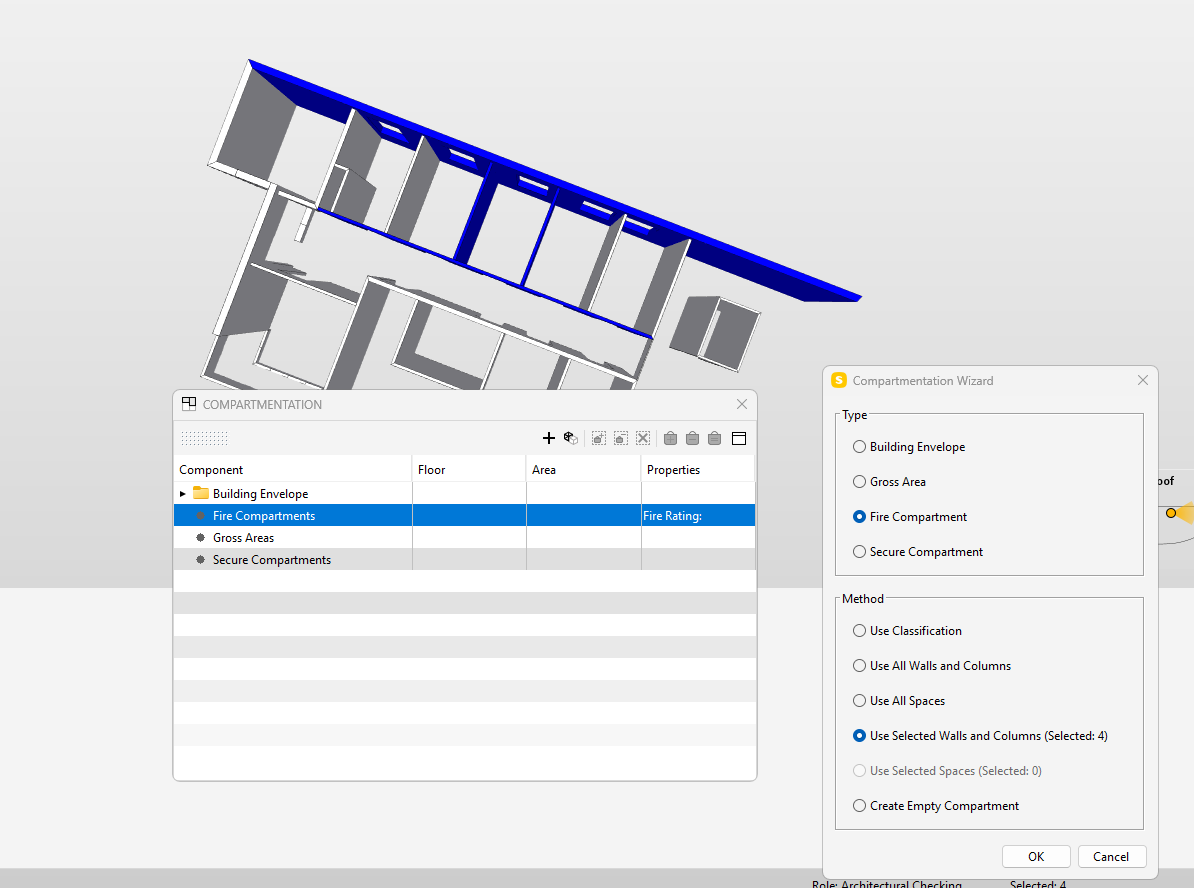Screen dimensions: 1194x888
Task: Click the Selected: 4 status bar entry
Action: pyautogui.click(x=1038, y=883)
